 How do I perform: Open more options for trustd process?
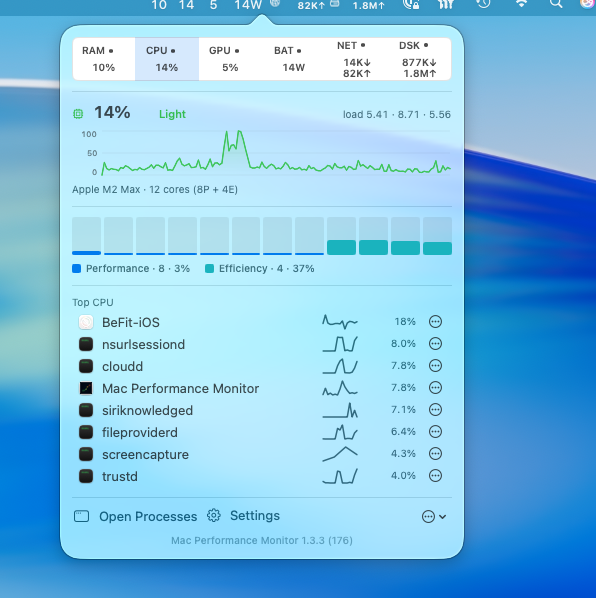(x=435, y=476)
